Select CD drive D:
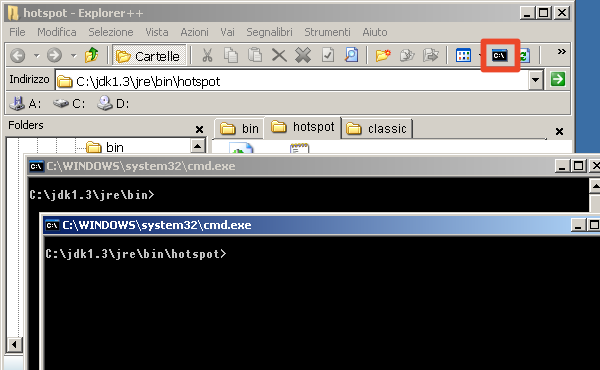 (113, 104)
